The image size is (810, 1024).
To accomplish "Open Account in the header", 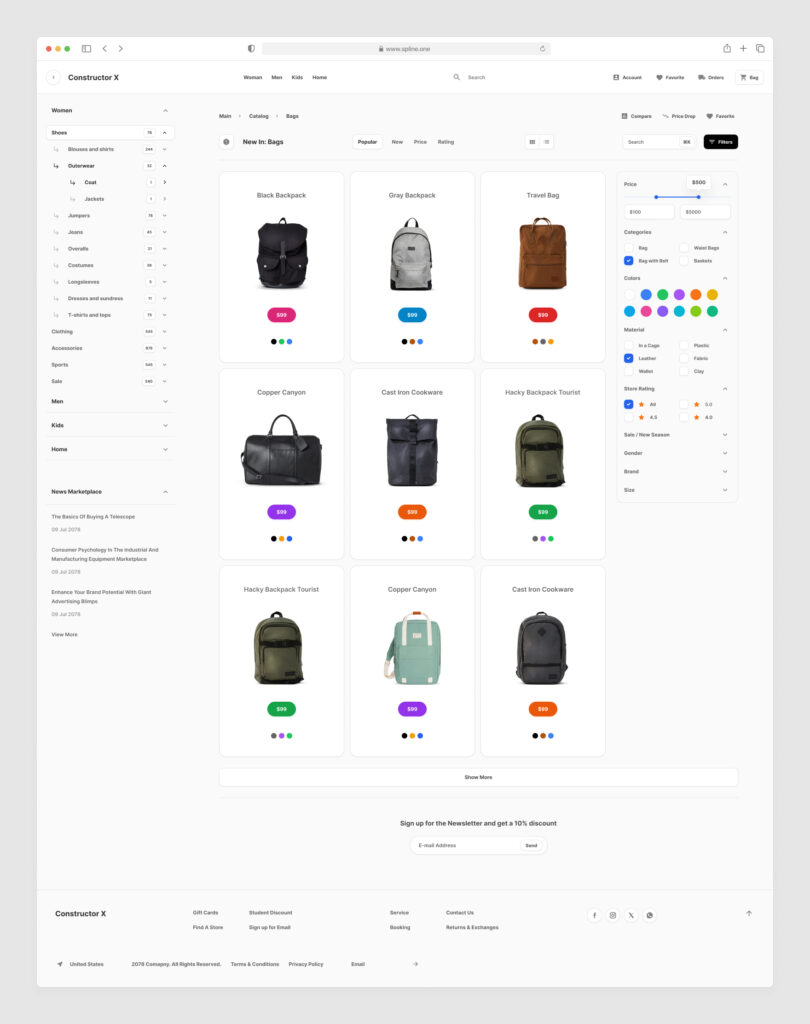I will pos(627,77).
